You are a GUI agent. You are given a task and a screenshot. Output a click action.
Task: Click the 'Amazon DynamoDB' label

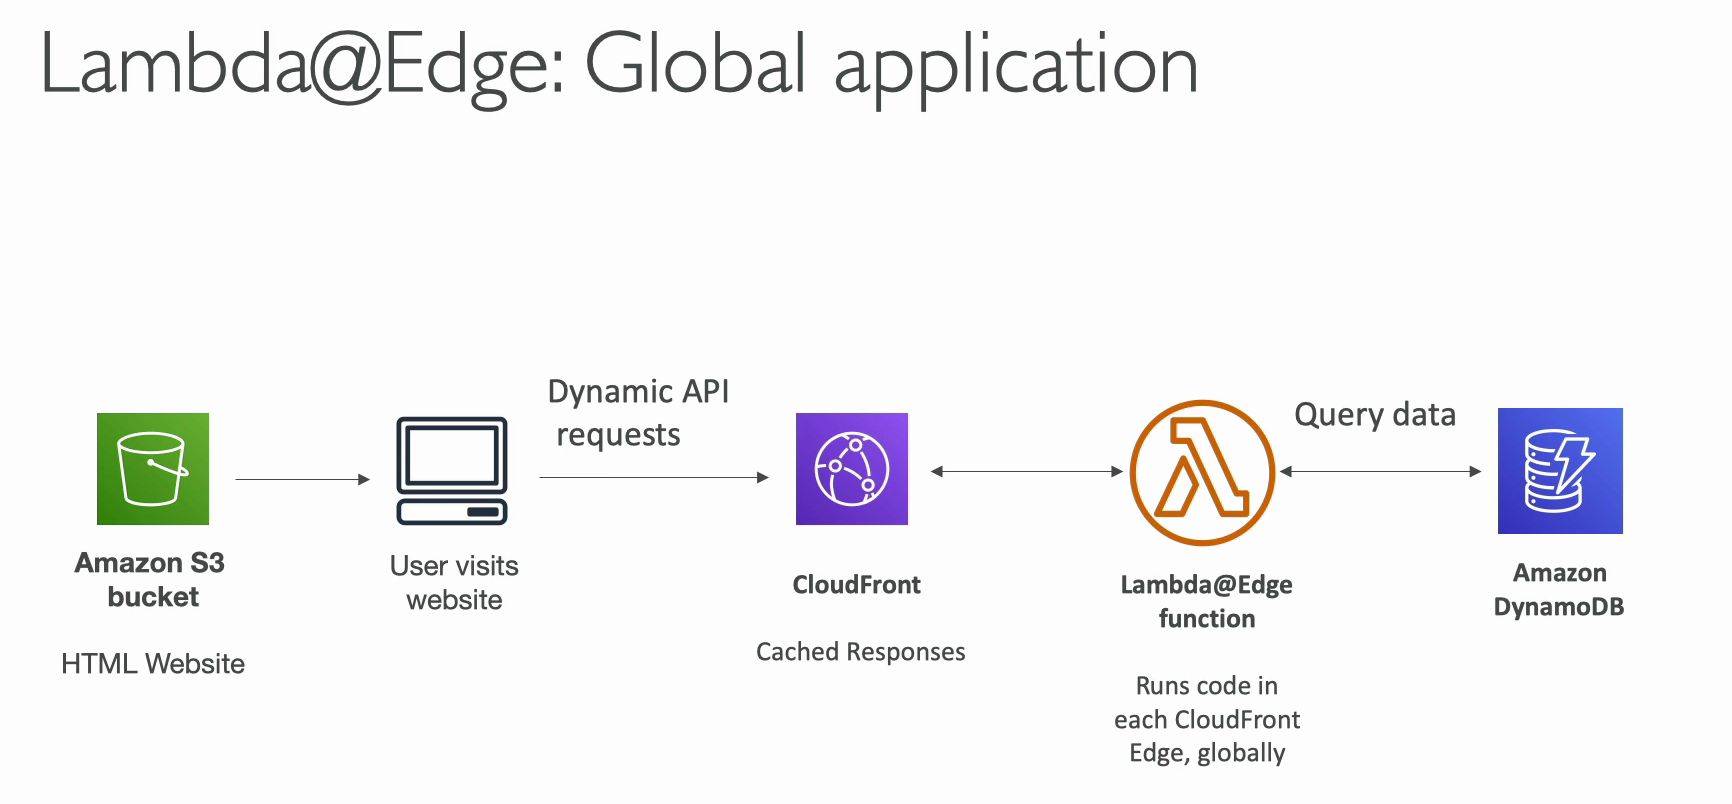1559,590
